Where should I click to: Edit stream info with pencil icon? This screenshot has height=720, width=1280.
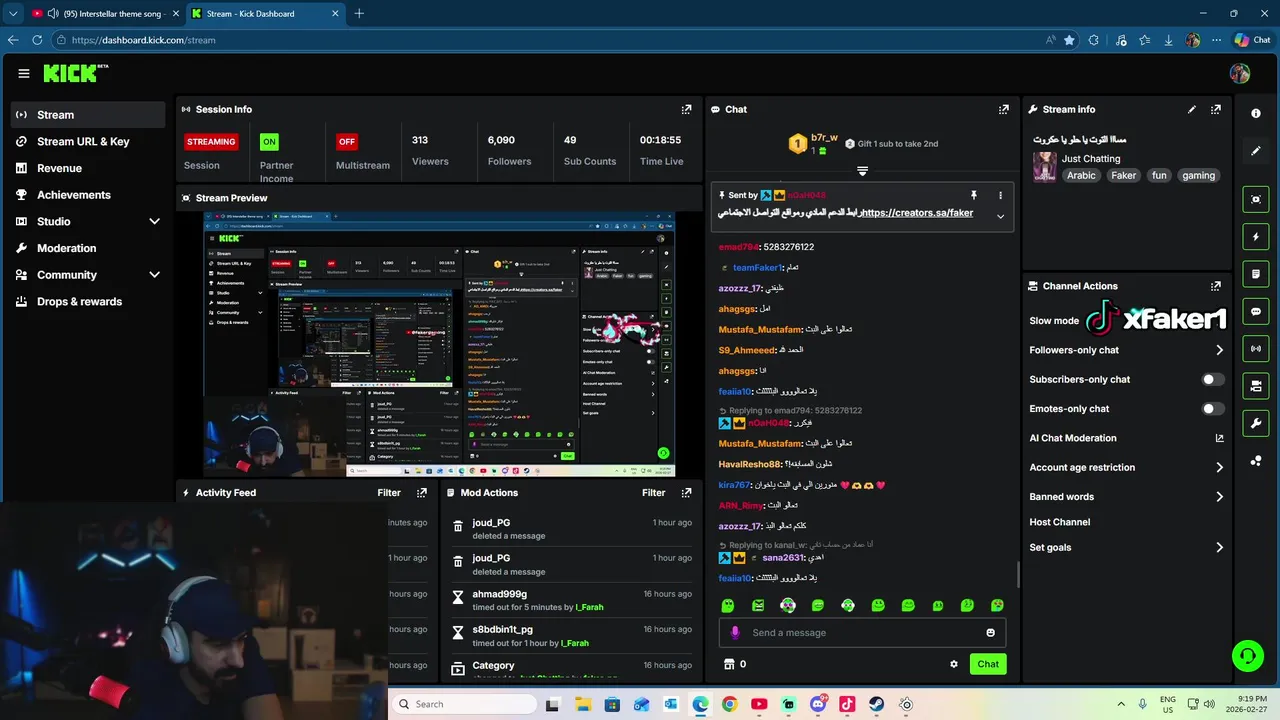(1192, 109)
